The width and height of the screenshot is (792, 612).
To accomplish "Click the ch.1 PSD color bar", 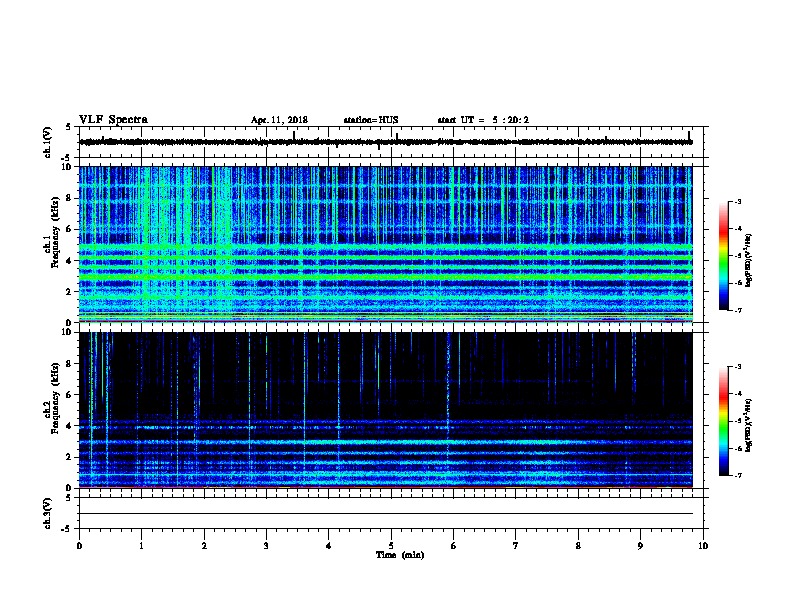I will (x=723, y=256).
